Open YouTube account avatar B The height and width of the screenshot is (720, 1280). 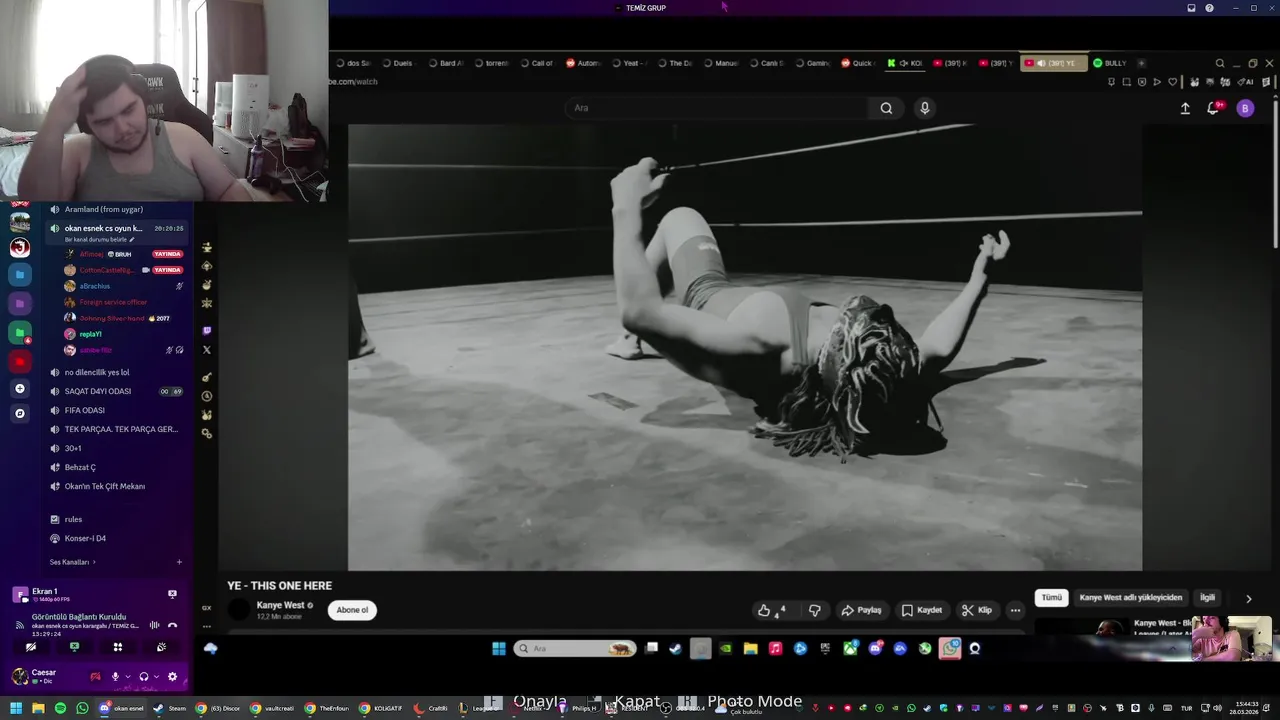(1245, 108)
